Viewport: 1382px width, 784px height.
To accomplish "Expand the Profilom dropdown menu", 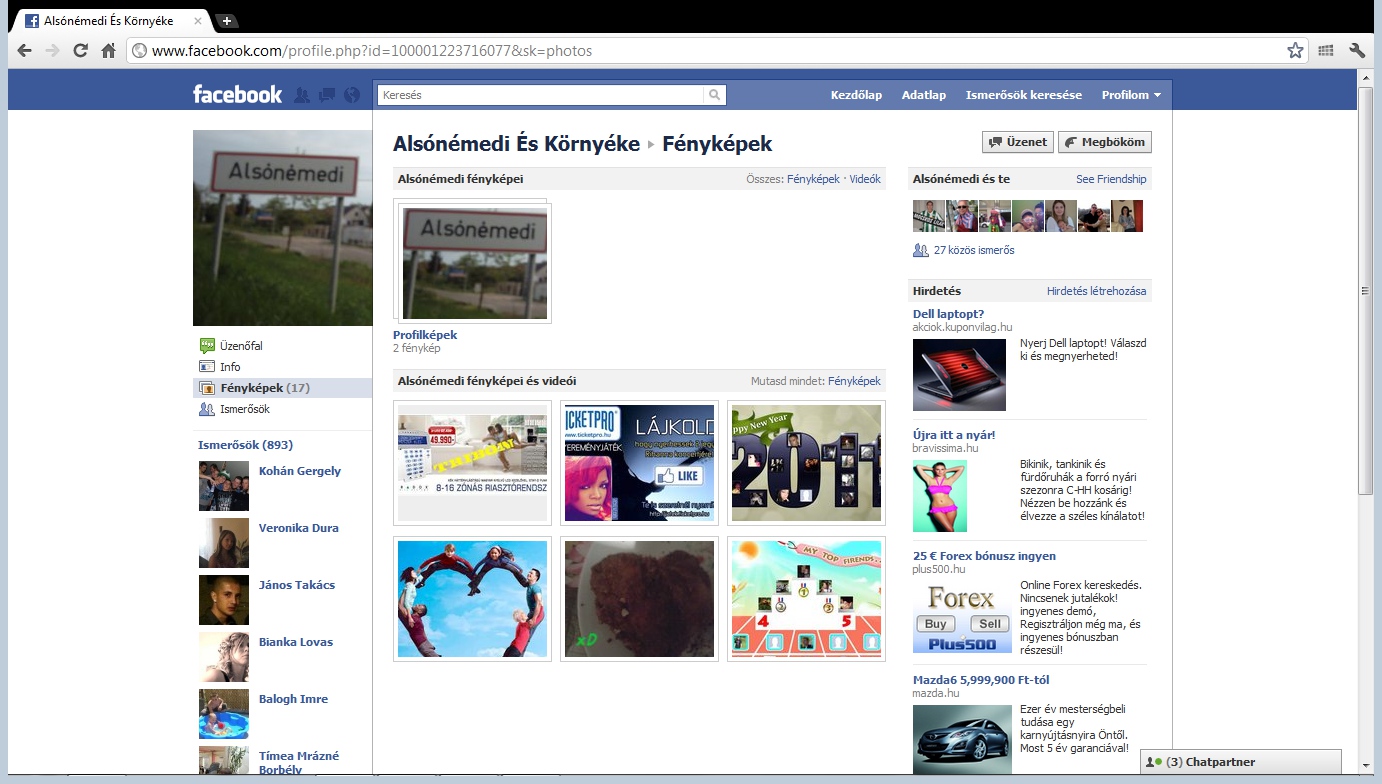I will [x=1131, y=95].
